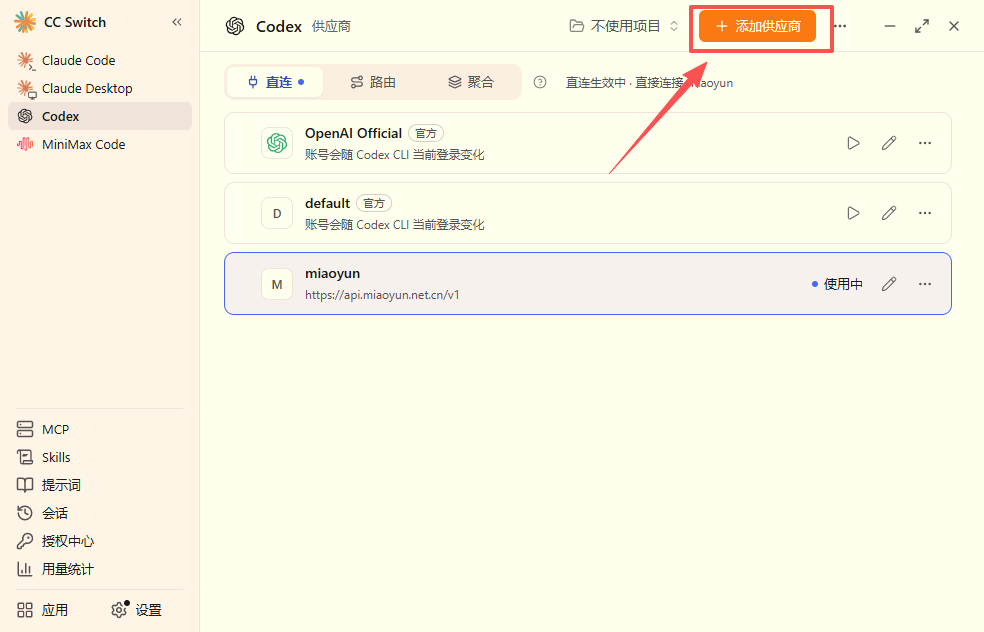Click 官方 badge next to default

coord(374,203)
